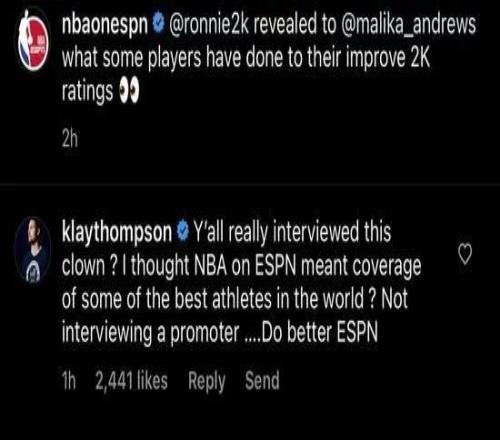Select the 'Do better ESPN' comment text
Viewport: 500px width, 440px height.
319,332
